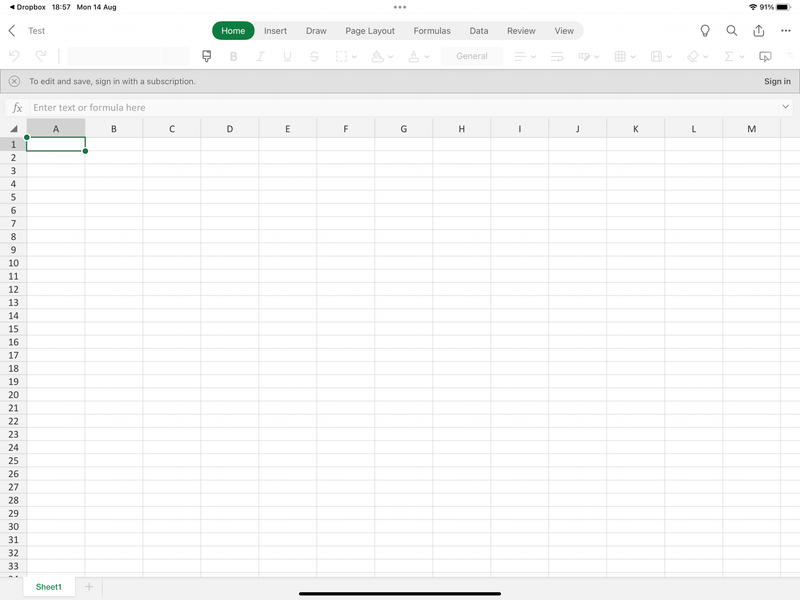Image resolution: width=800 pixels, height=600 pixels.
Task: Open the General number format box
Action: tap(471, 56)
